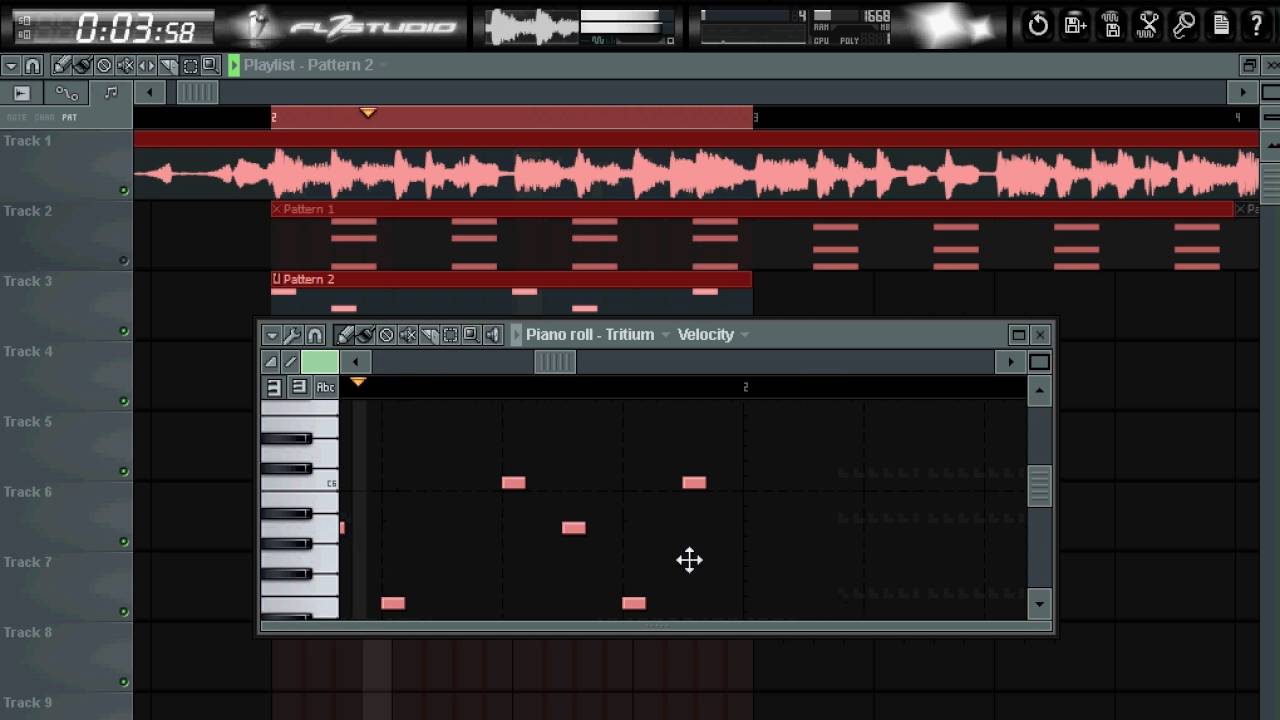Click the Pattern 2 clip title bar
Image resolution: width=1280 pixels, height=720 pixels.
coord(511,279)
